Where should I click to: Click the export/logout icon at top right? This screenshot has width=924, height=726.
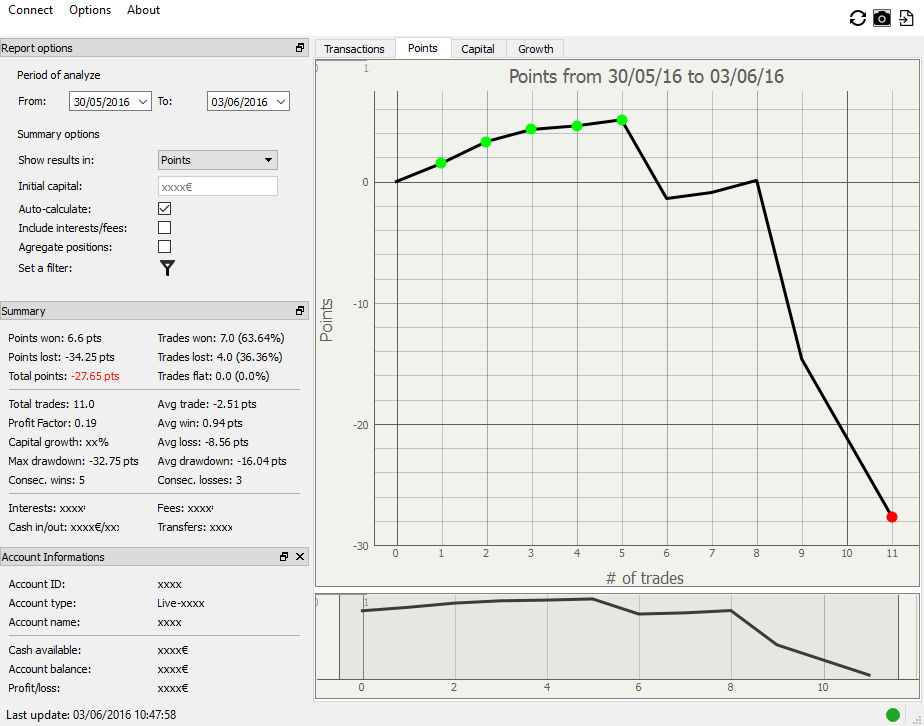point(906,18)
